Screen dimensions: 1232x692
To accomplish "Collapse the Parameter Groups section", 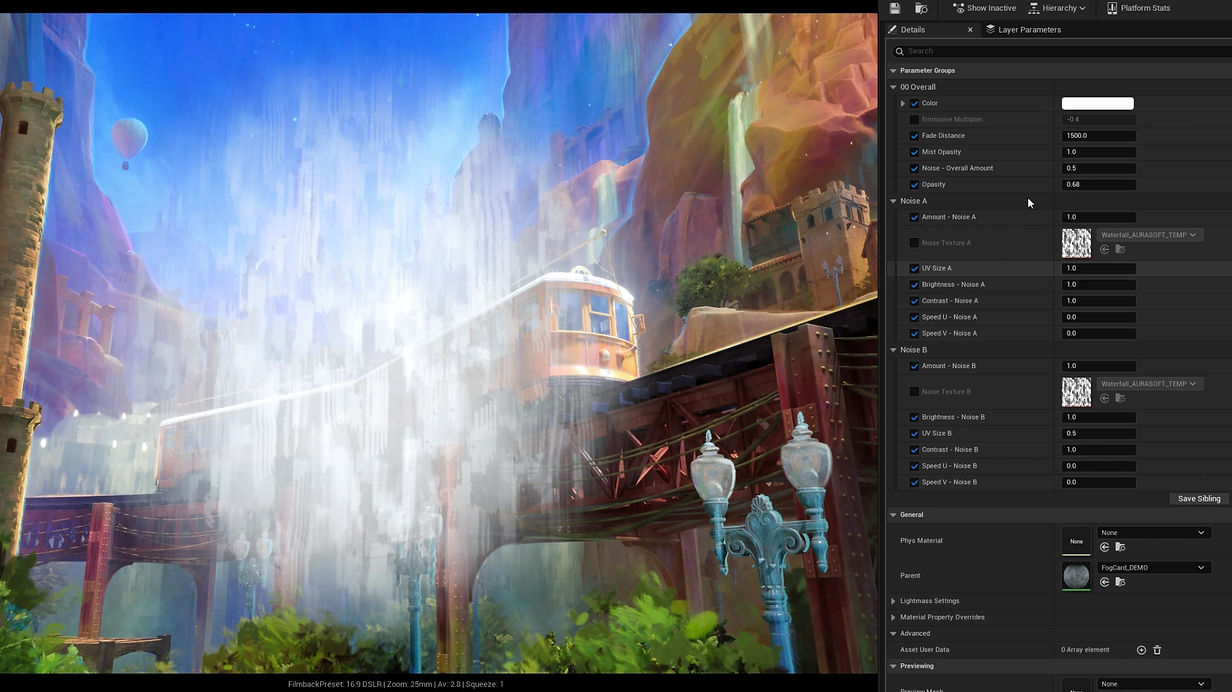I will 894,71.
